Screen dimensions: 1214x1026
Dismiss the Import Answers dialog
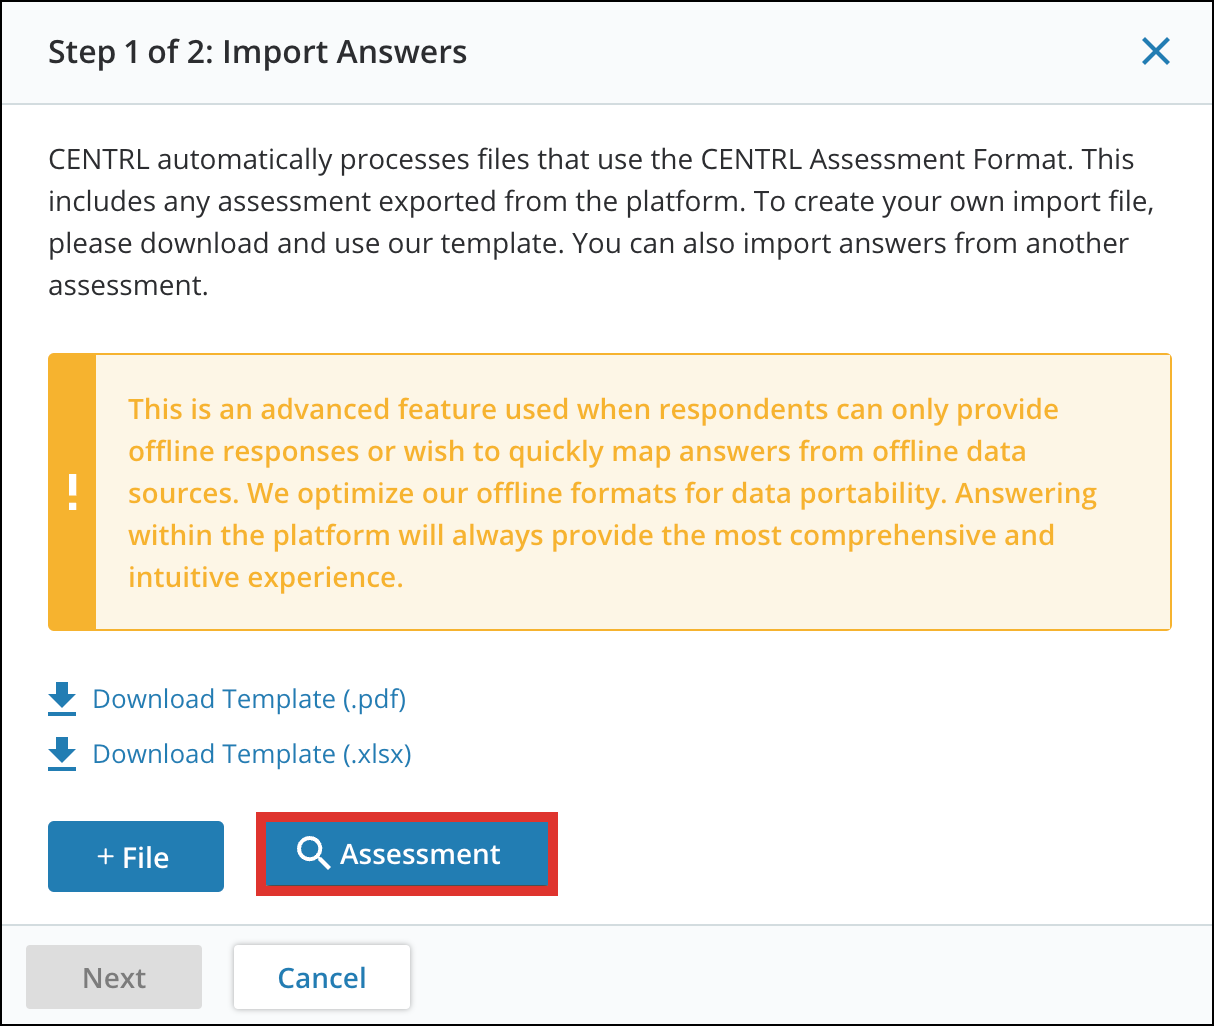coord(1155,51)
